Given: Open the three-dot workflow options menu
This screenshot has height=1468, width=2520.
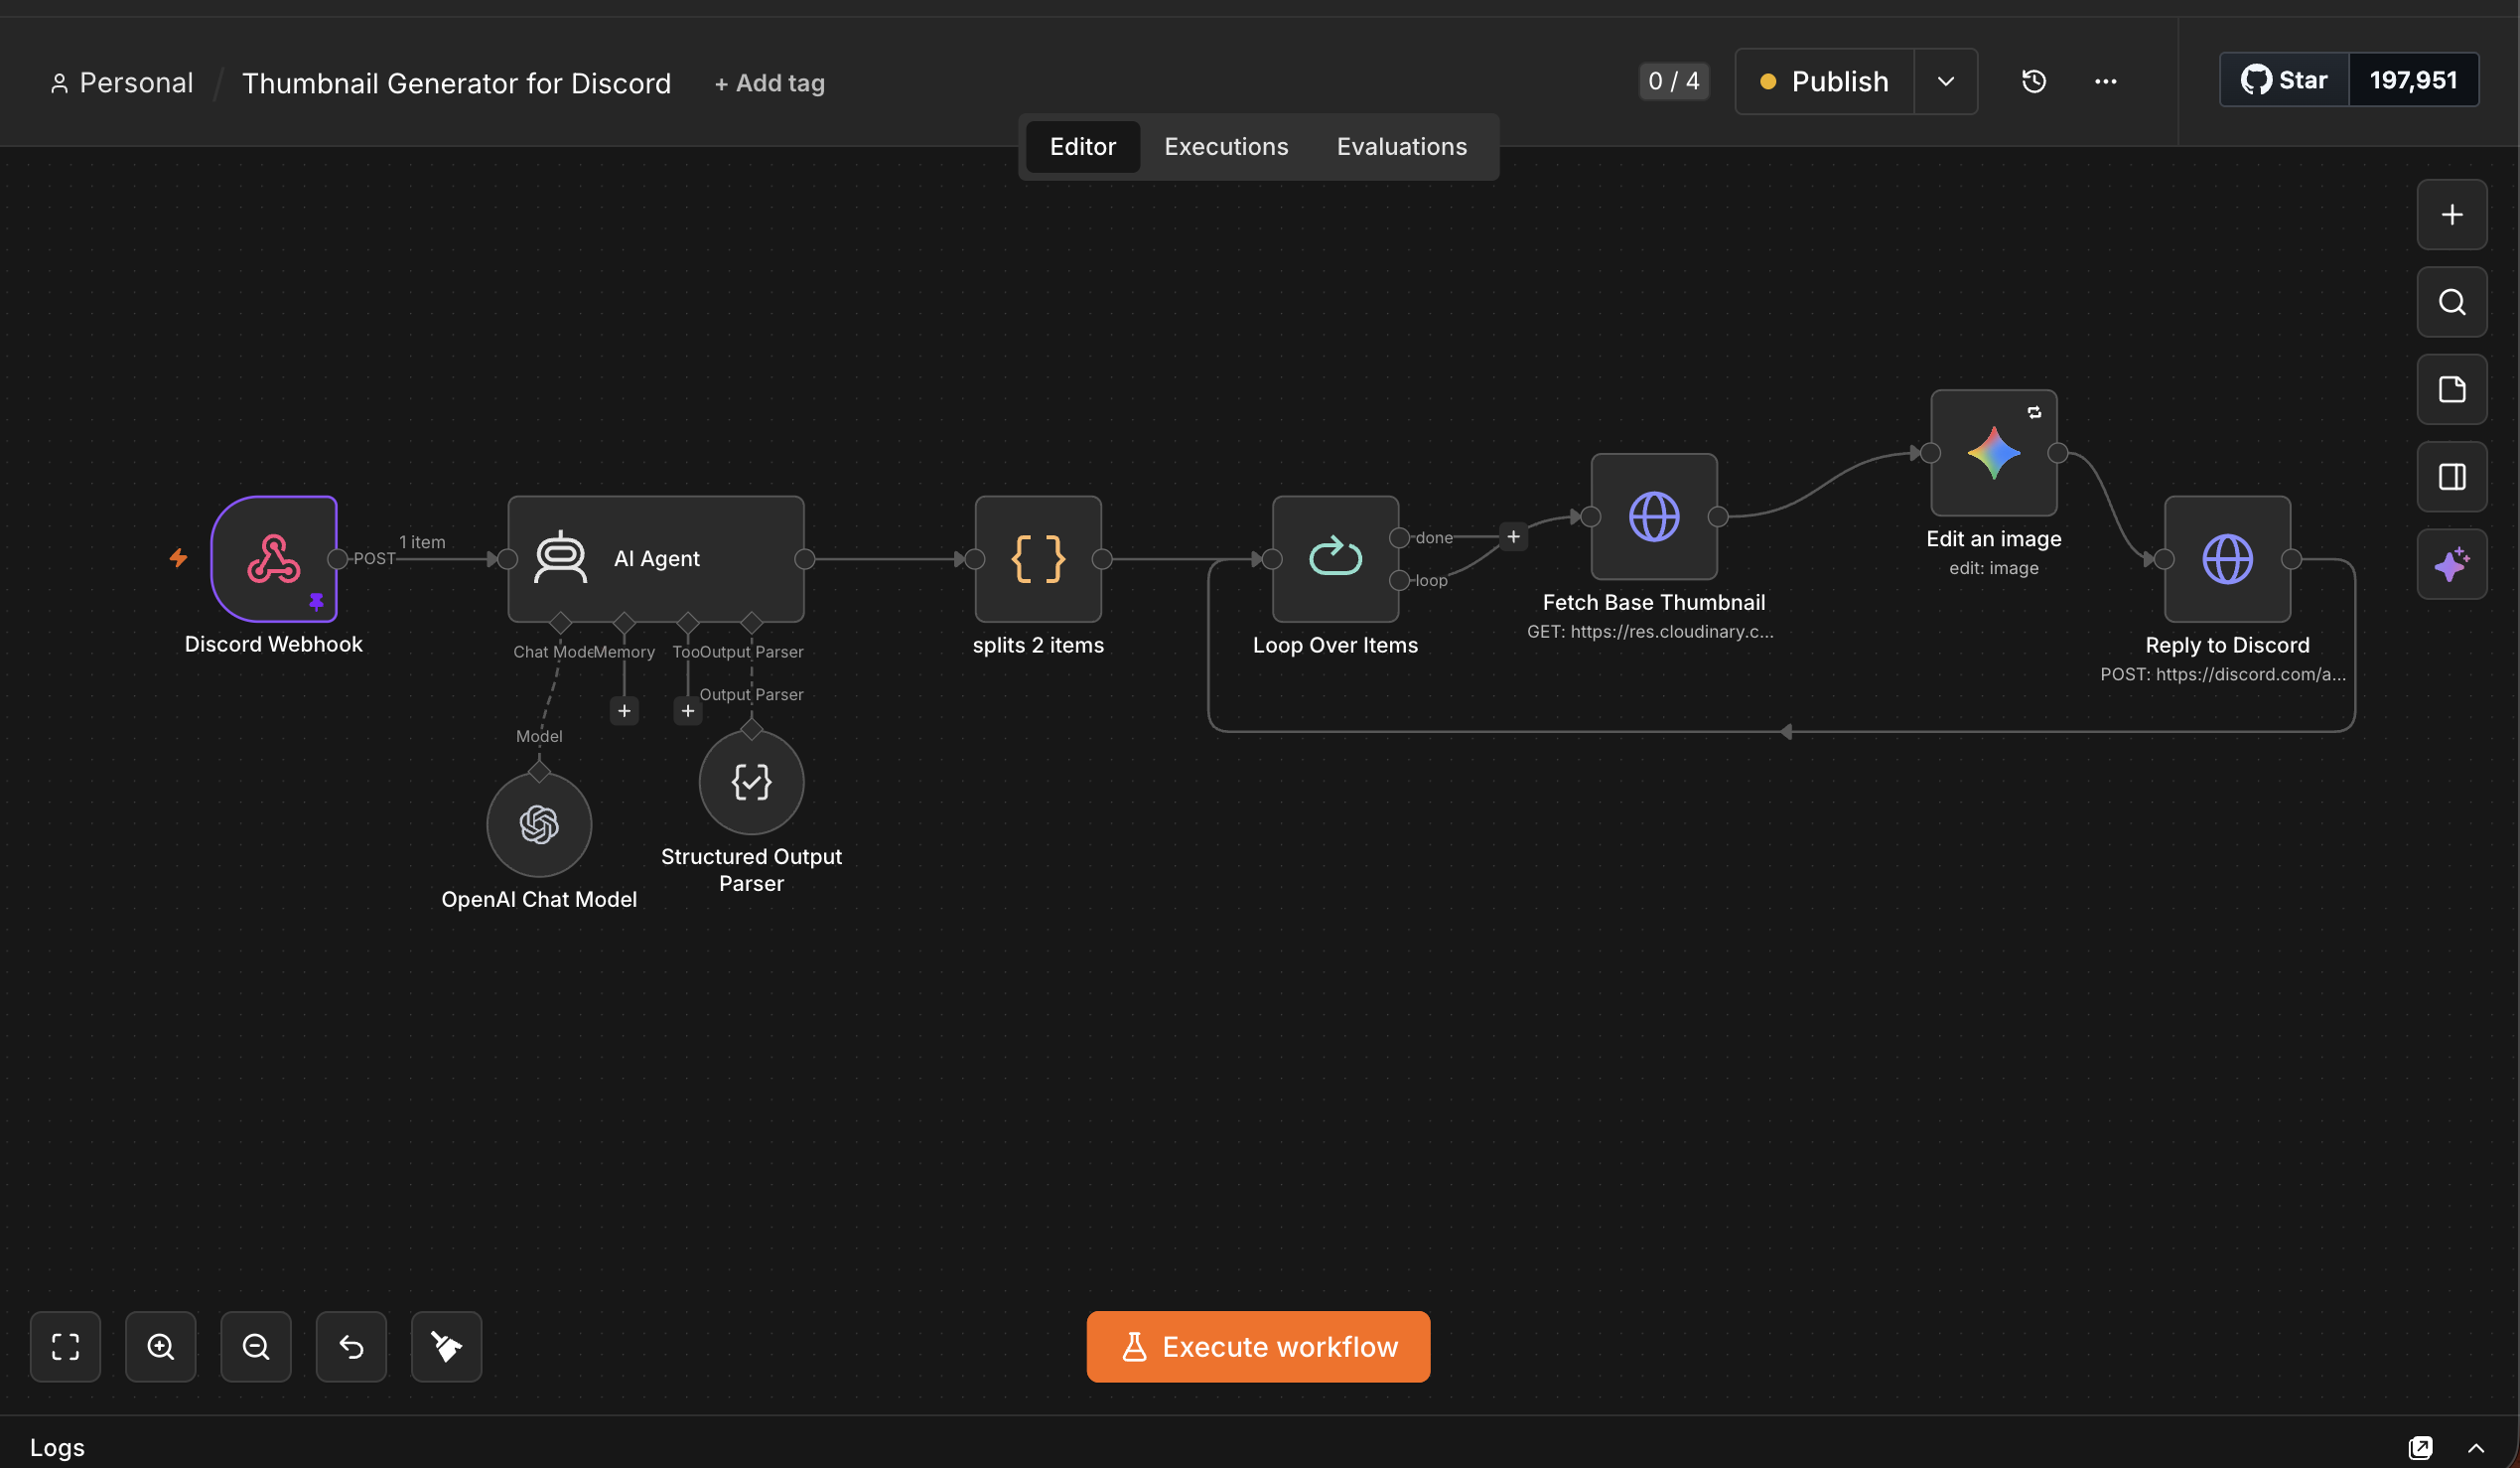Looking at the screenshot, I should (x=2105, y=81).
